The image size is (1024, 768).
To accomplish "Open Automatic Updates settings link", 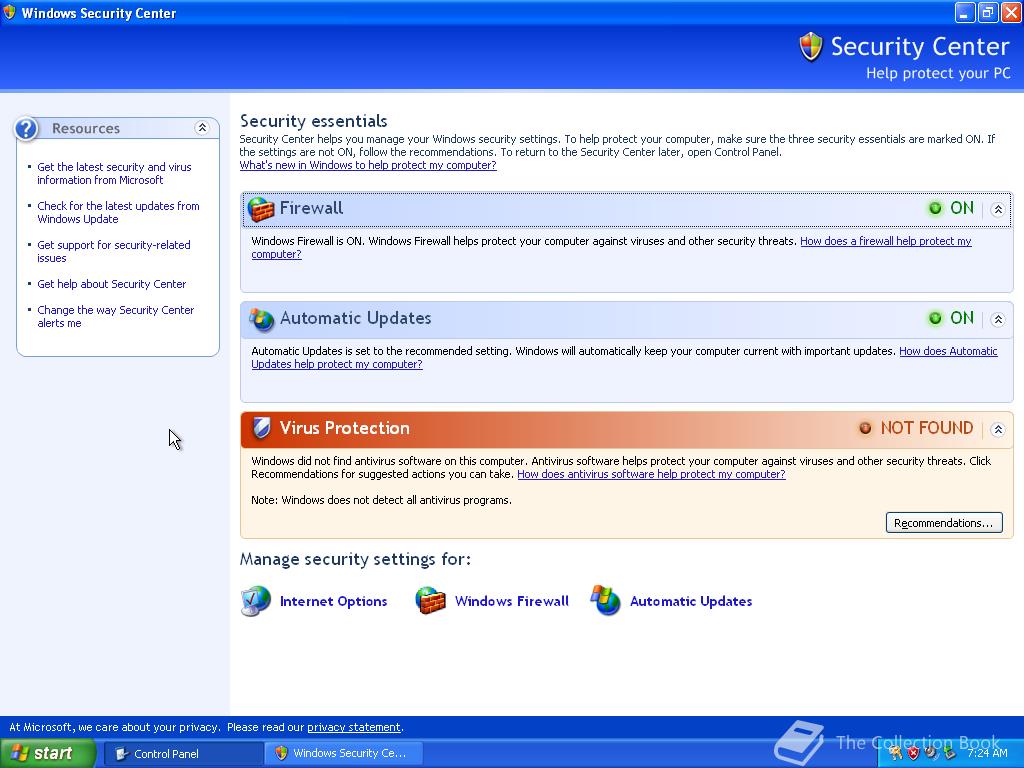I will (x=691, y=601).
